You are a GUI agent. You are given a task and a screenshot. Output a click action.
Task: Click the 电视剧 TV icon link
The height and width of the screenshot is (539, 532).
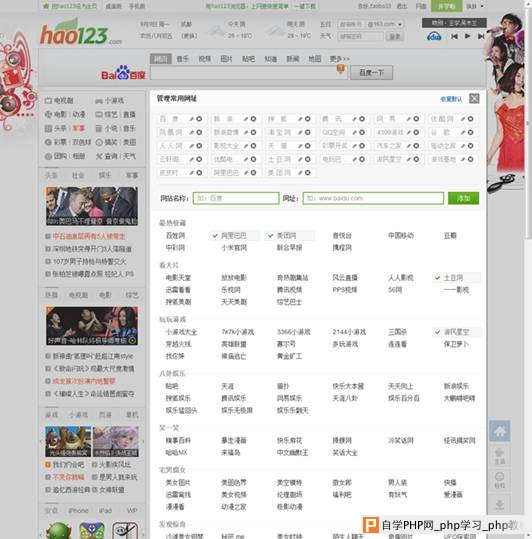pos(59,100)
